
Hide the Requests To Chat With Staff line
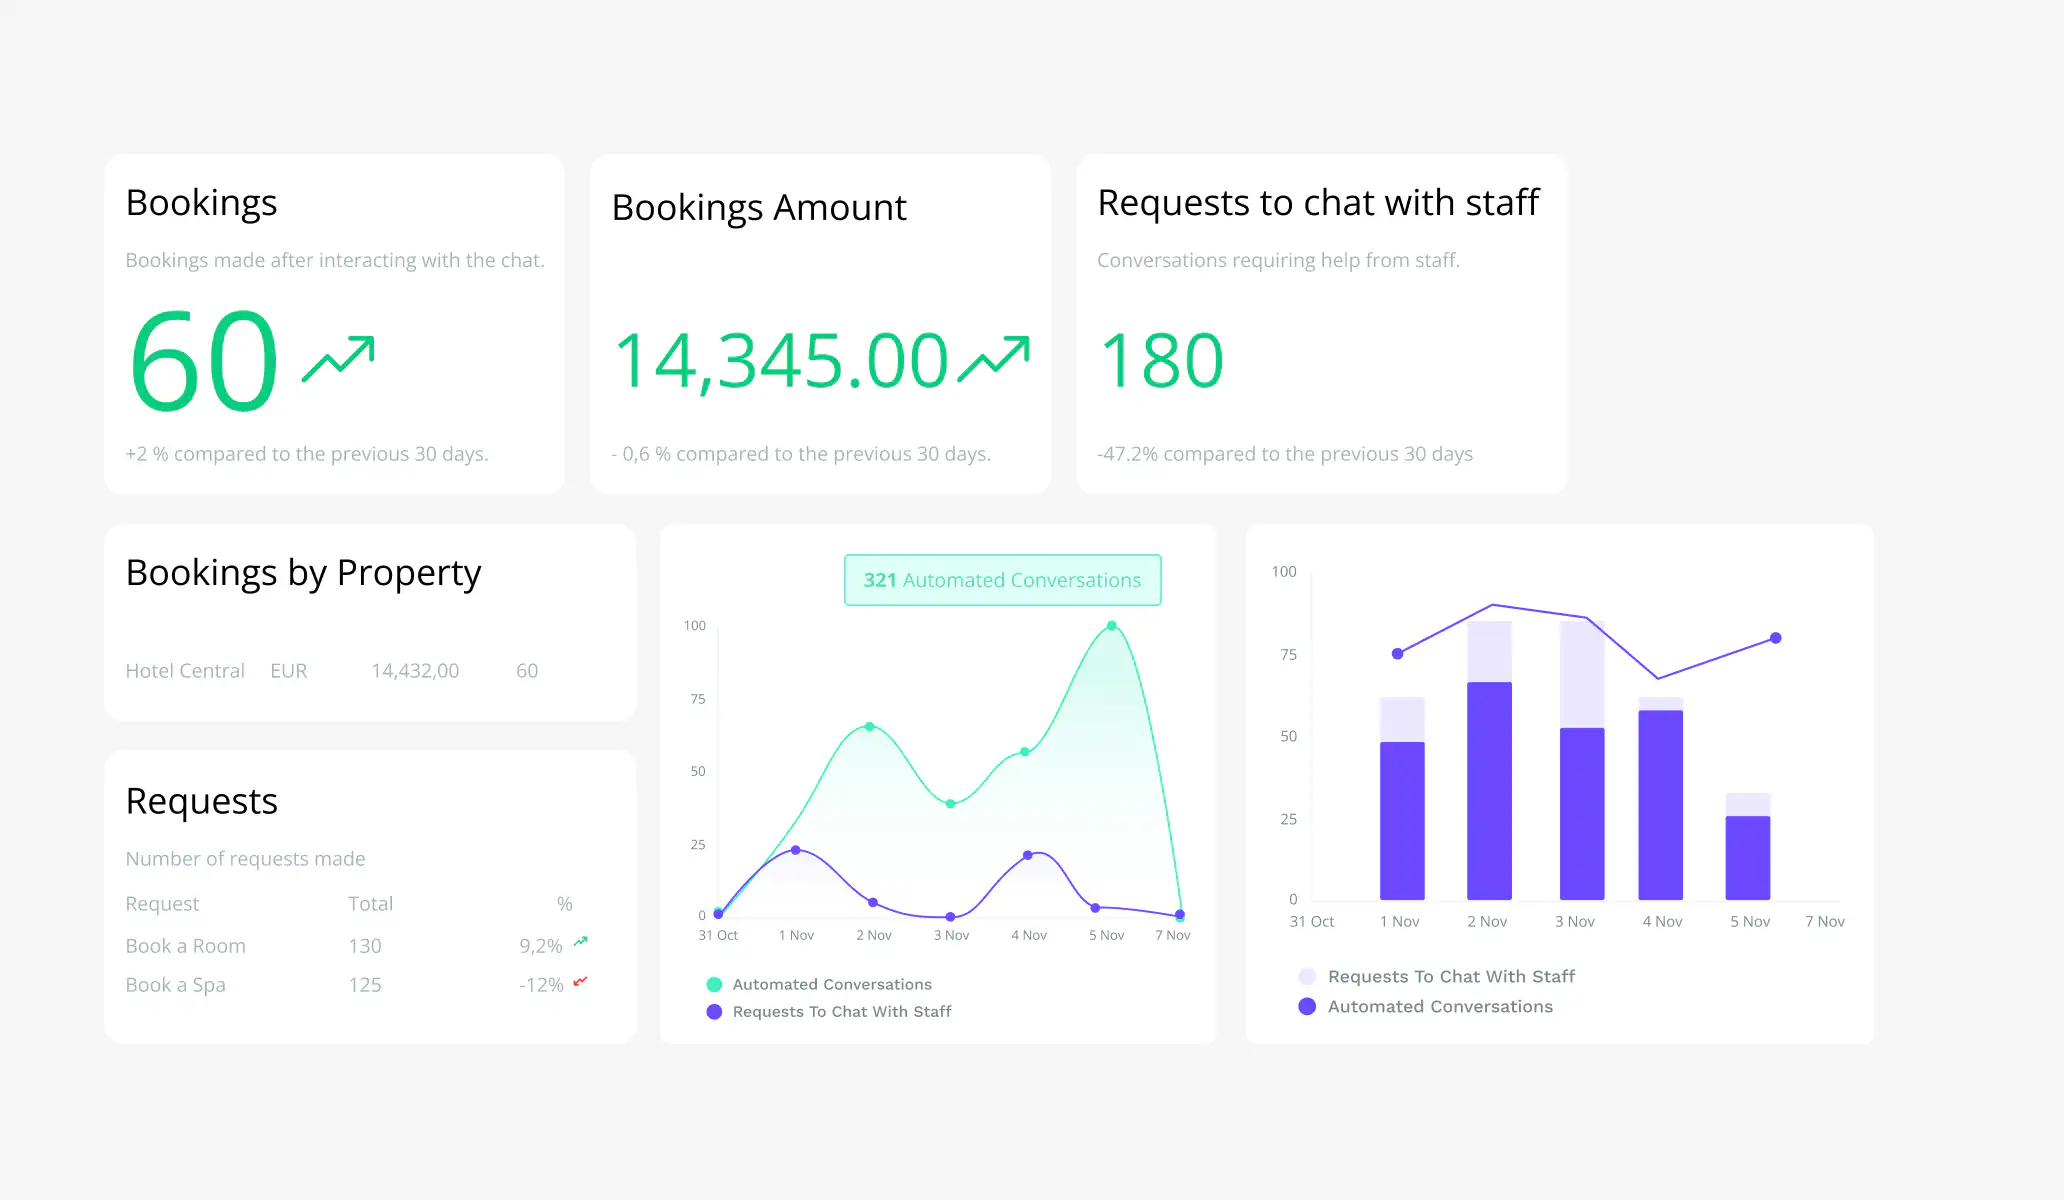[841, 1011]
